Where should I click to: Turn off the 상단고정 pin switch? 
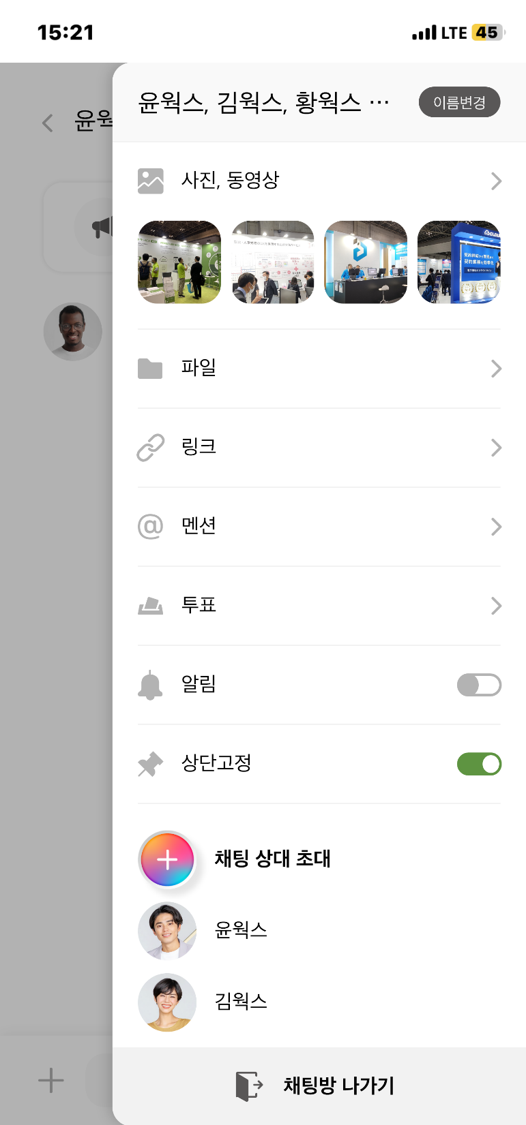tap(479, 764)
